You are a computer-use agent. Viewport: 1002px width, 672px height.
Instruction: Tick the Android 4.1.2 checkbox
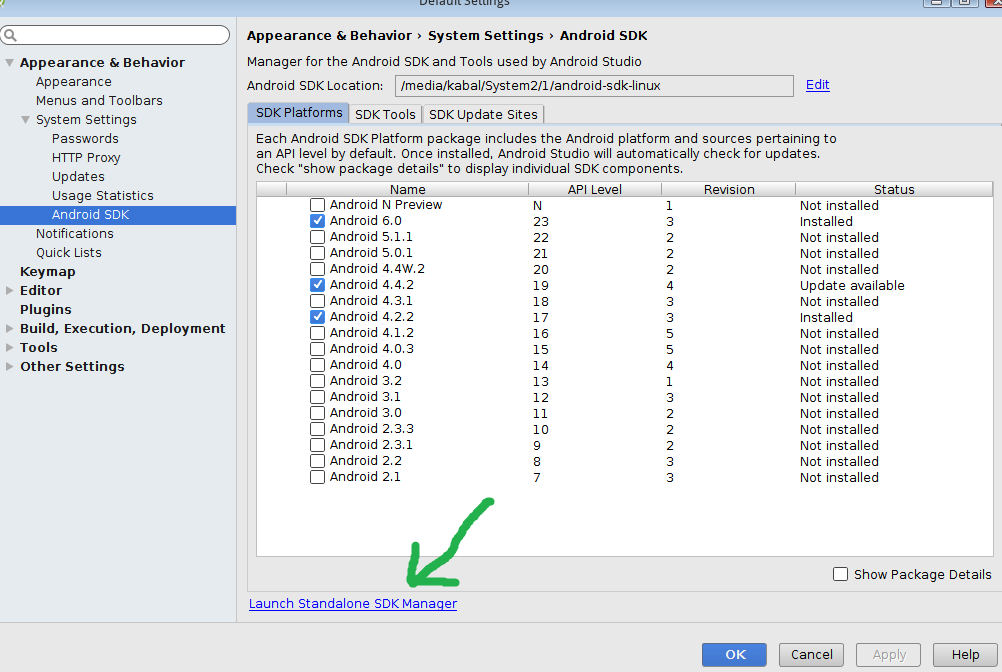317,333
